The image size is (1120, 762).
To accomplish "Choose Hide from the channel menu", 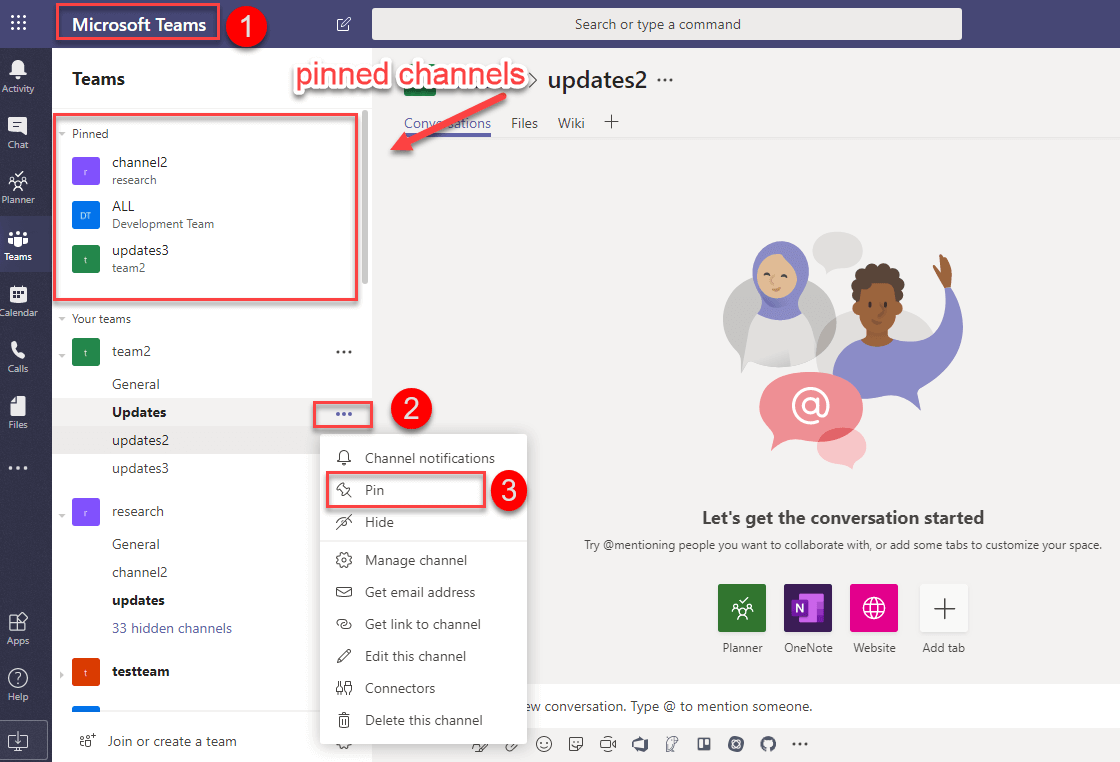I will click(379, 522).
